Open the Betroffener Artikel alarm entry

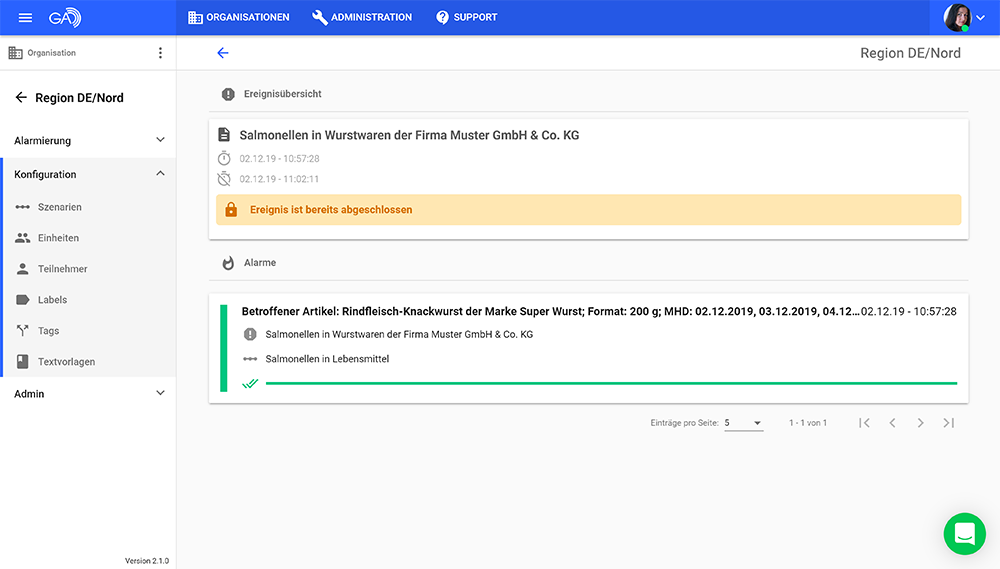point(550,312)
